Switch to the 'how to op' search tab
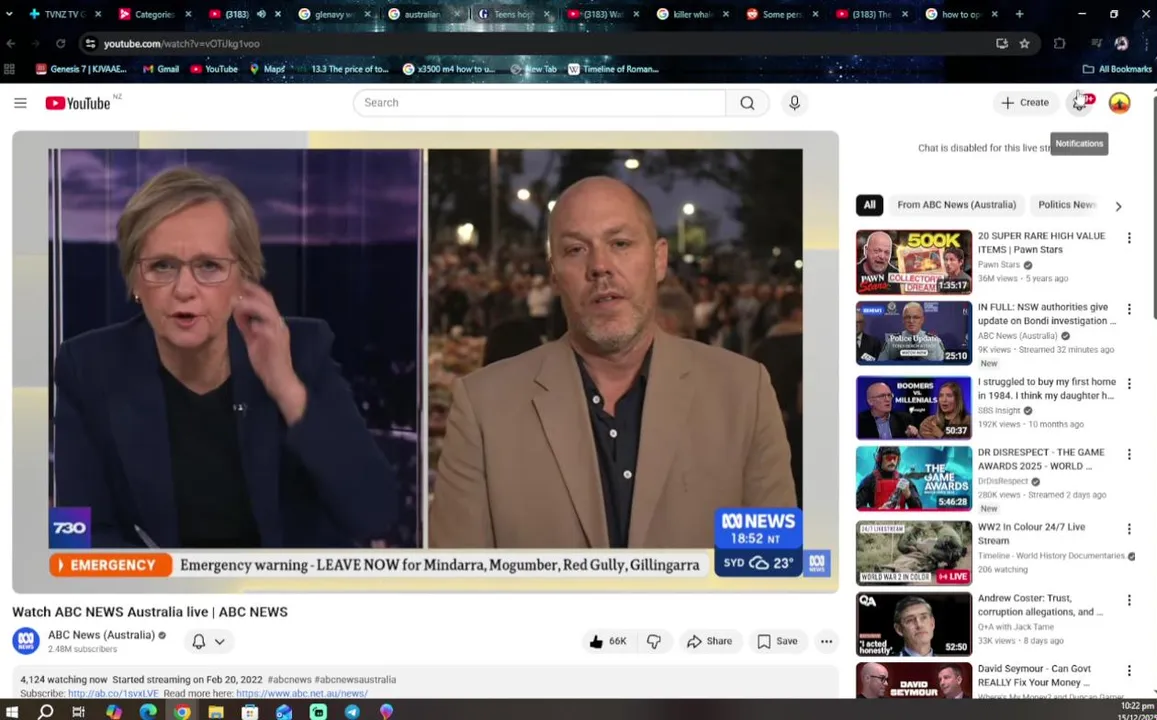The width and height of the screenshot is (1157, 720). tap(962, 14)
